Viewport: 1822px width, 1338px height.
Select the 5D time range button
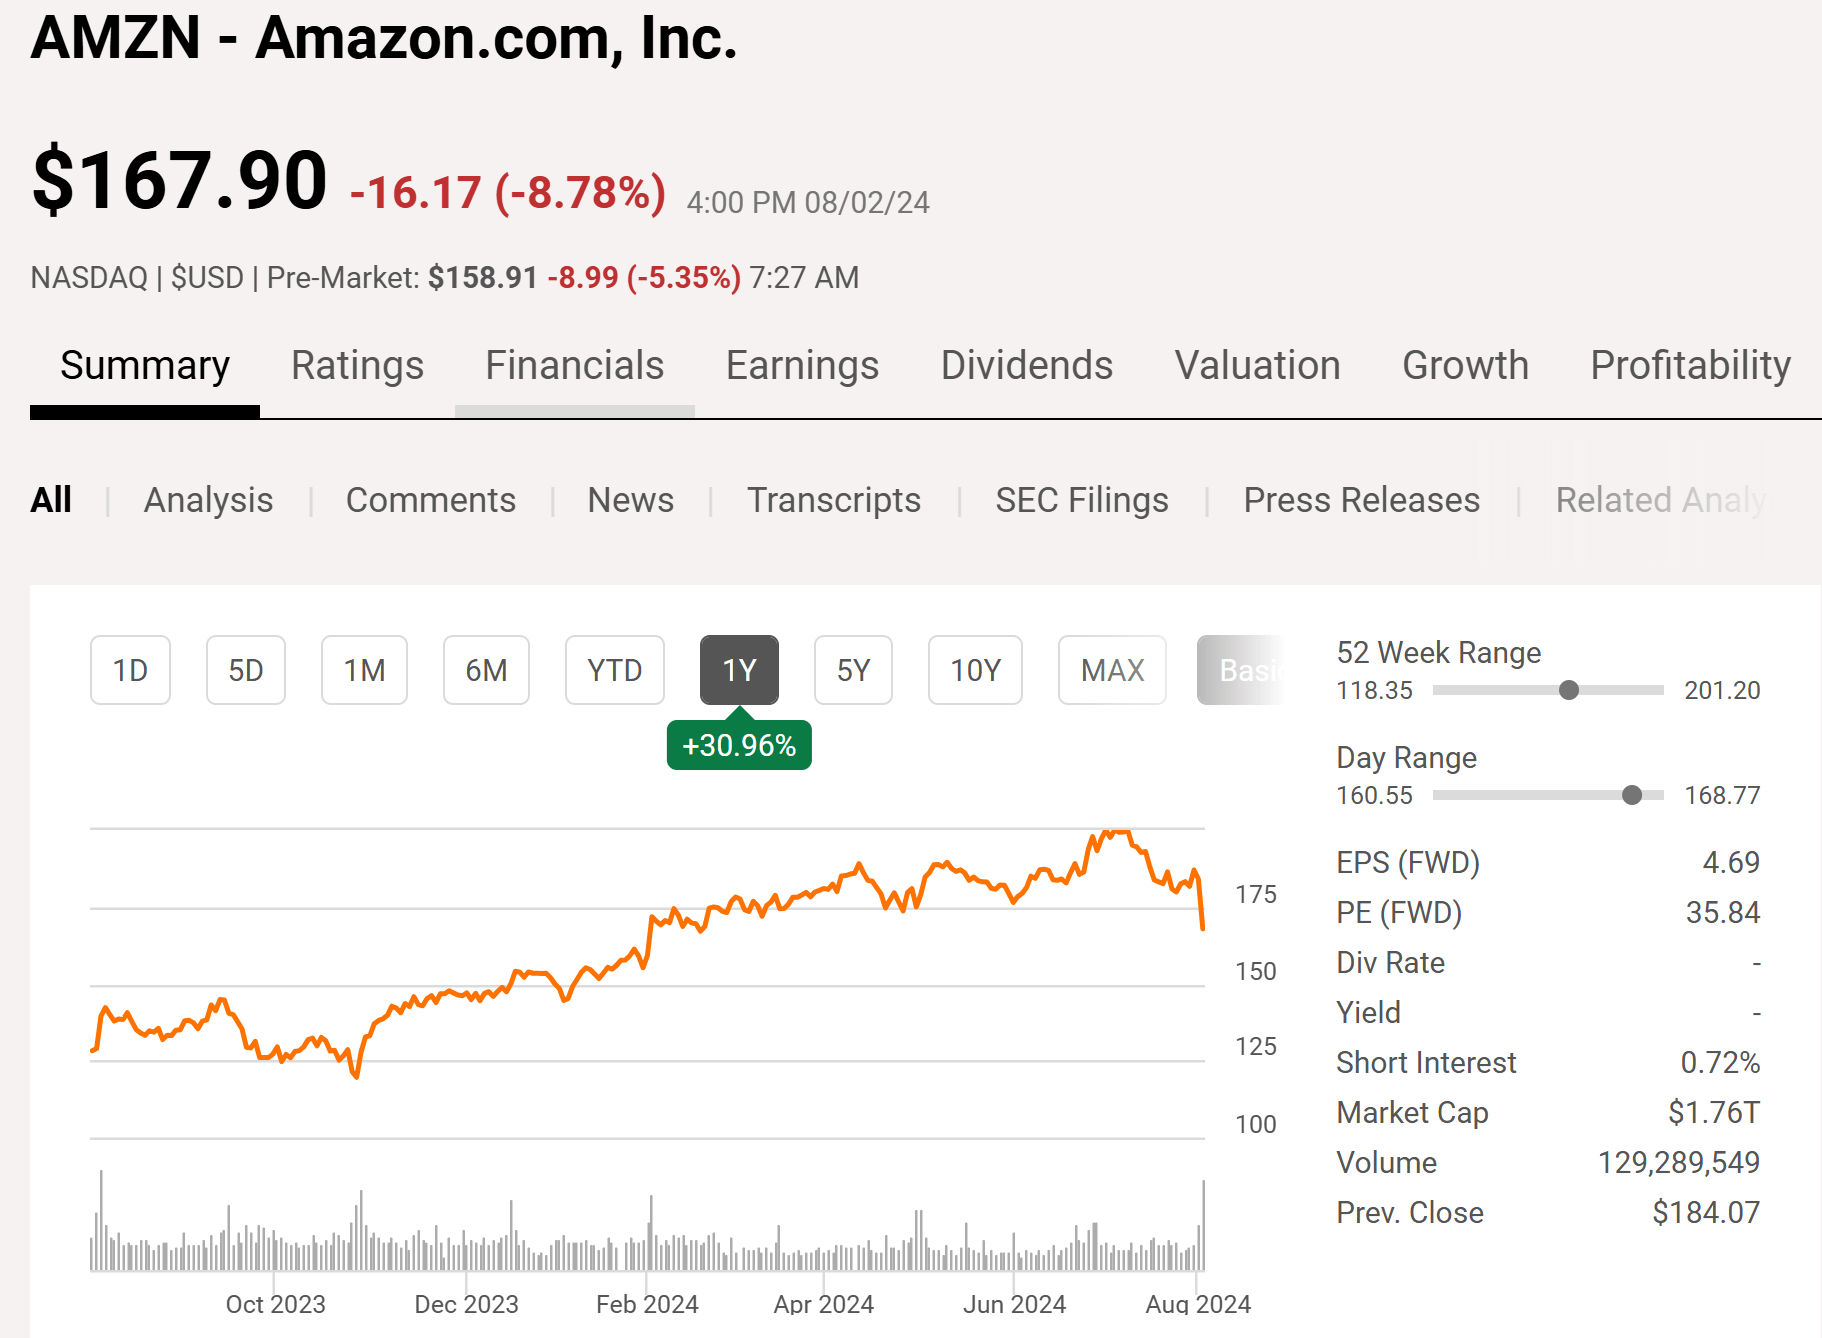(x=245, y=670)
